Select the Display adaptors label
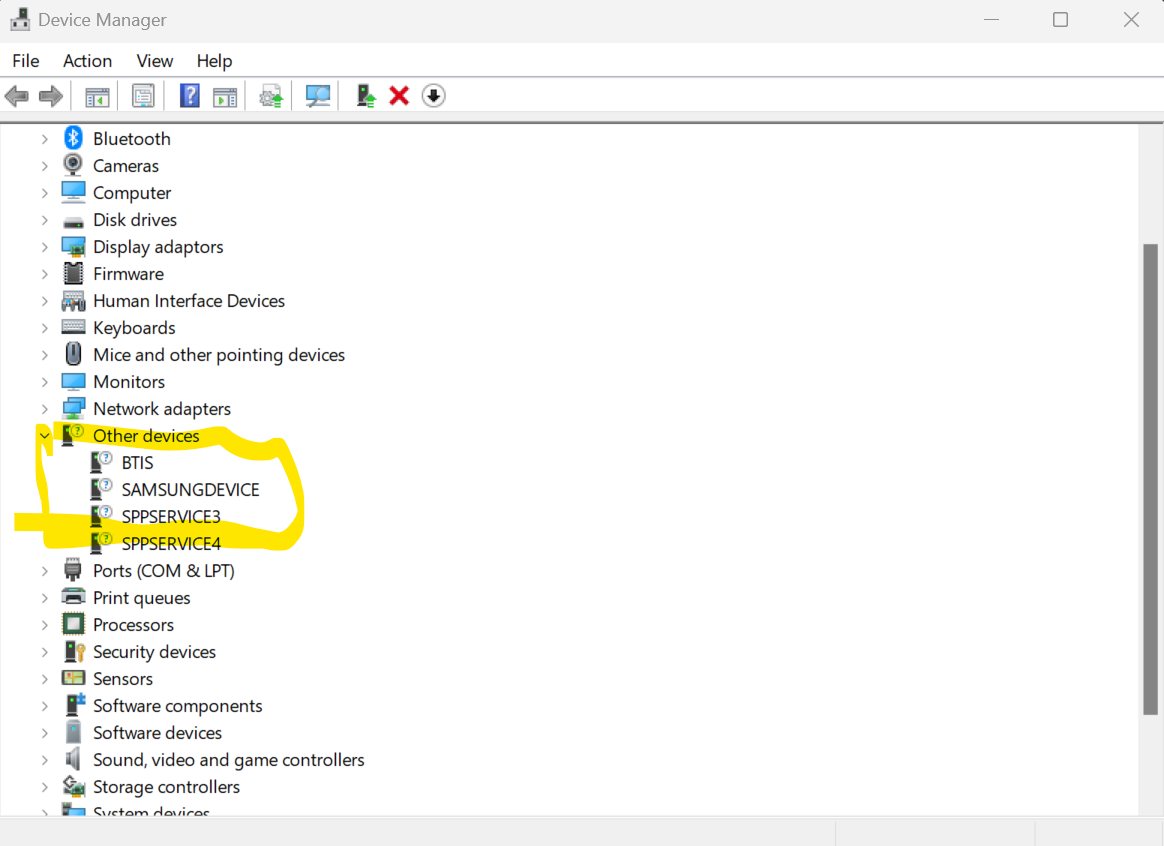Image resolution: width=1164 pixels, height=846 pixels. point(158,247)
